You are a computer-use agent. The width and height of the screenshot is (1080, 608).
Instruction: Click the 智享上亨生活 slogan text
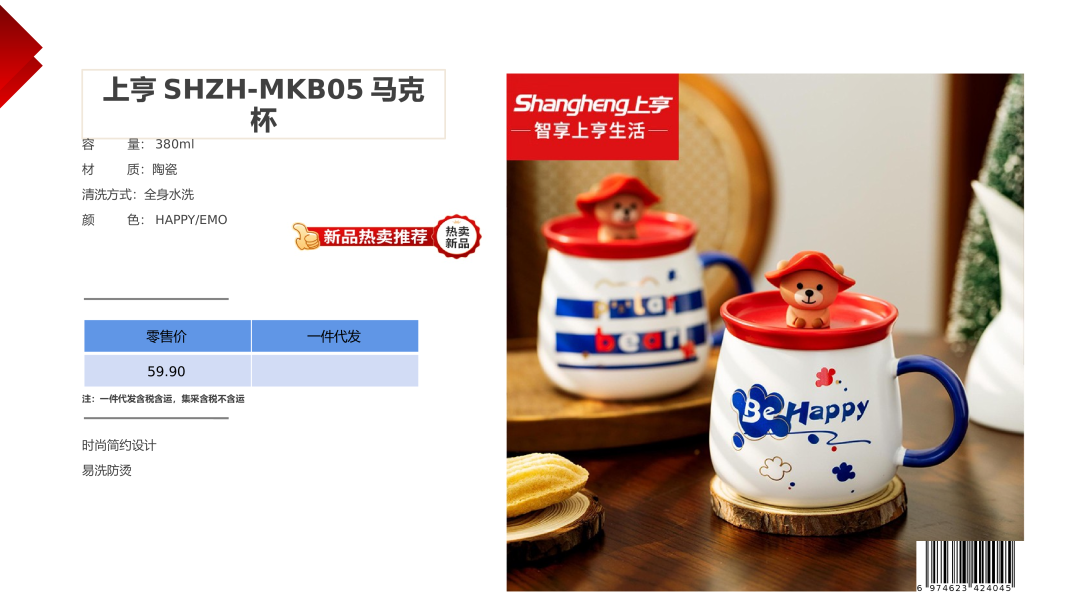click(590, 130)
